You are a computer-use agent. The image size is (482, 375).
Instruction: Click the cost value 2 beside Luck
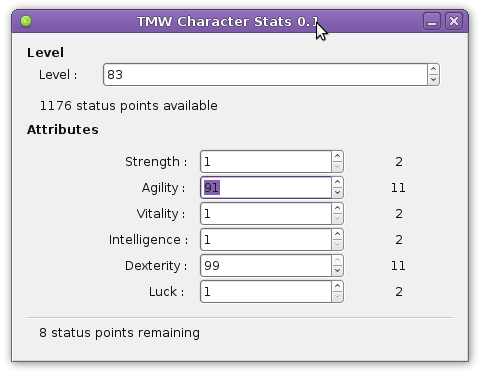pos(399,292)
